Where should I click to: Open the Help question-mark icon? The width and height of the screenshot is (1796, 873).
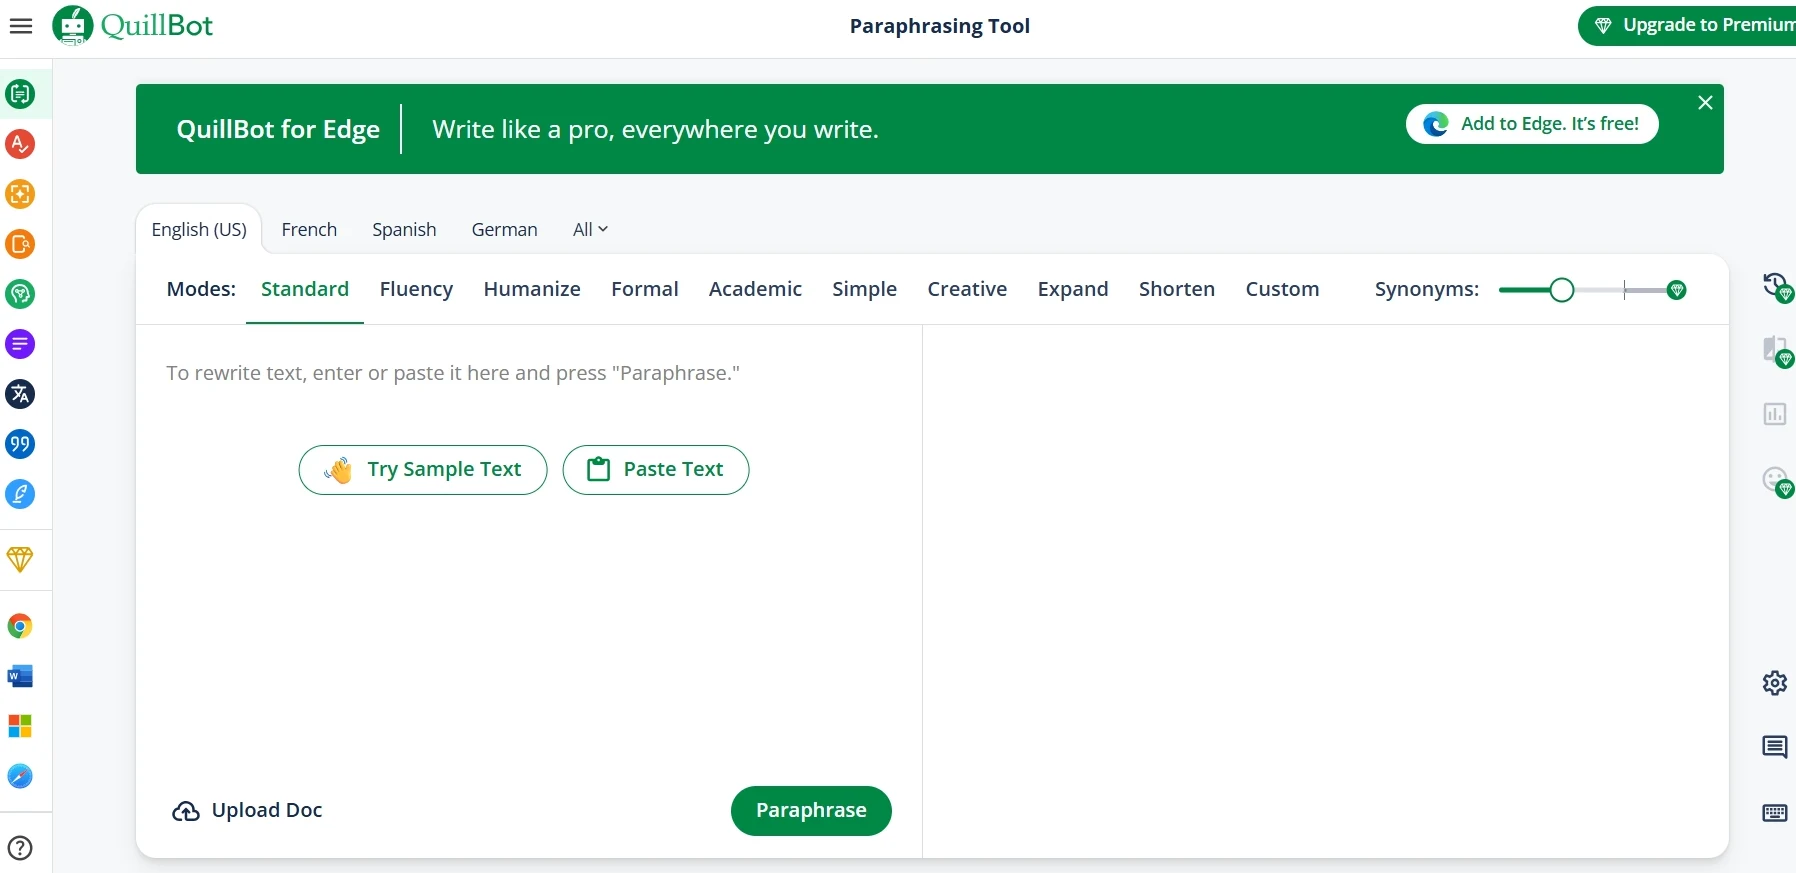click(20, 848)
